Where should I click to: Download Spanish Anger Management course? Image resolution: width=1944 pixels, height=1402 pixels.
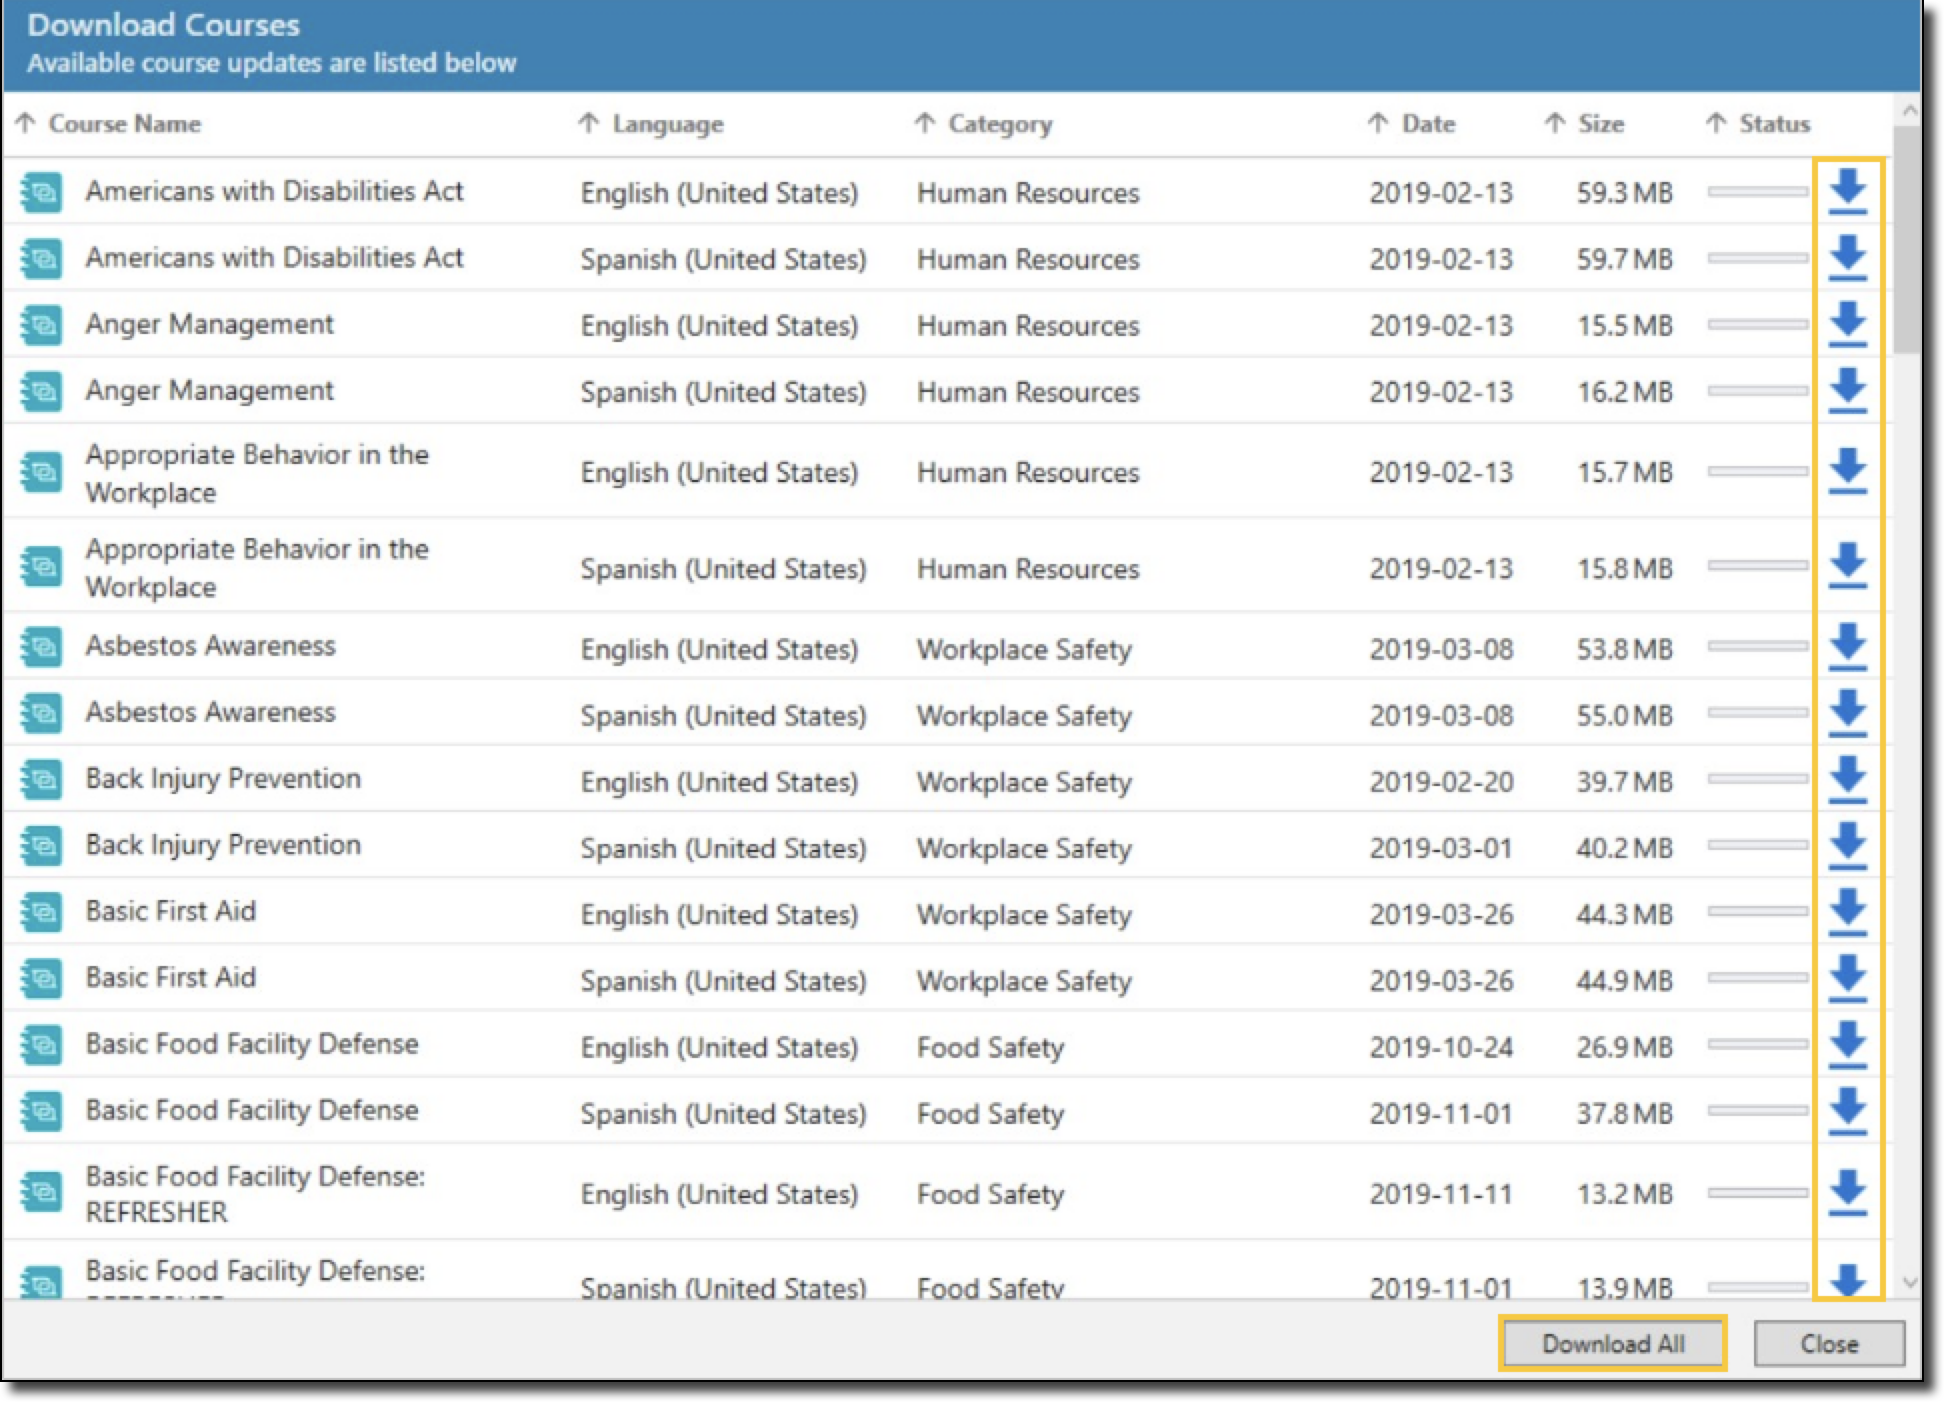coord(1847,390)
